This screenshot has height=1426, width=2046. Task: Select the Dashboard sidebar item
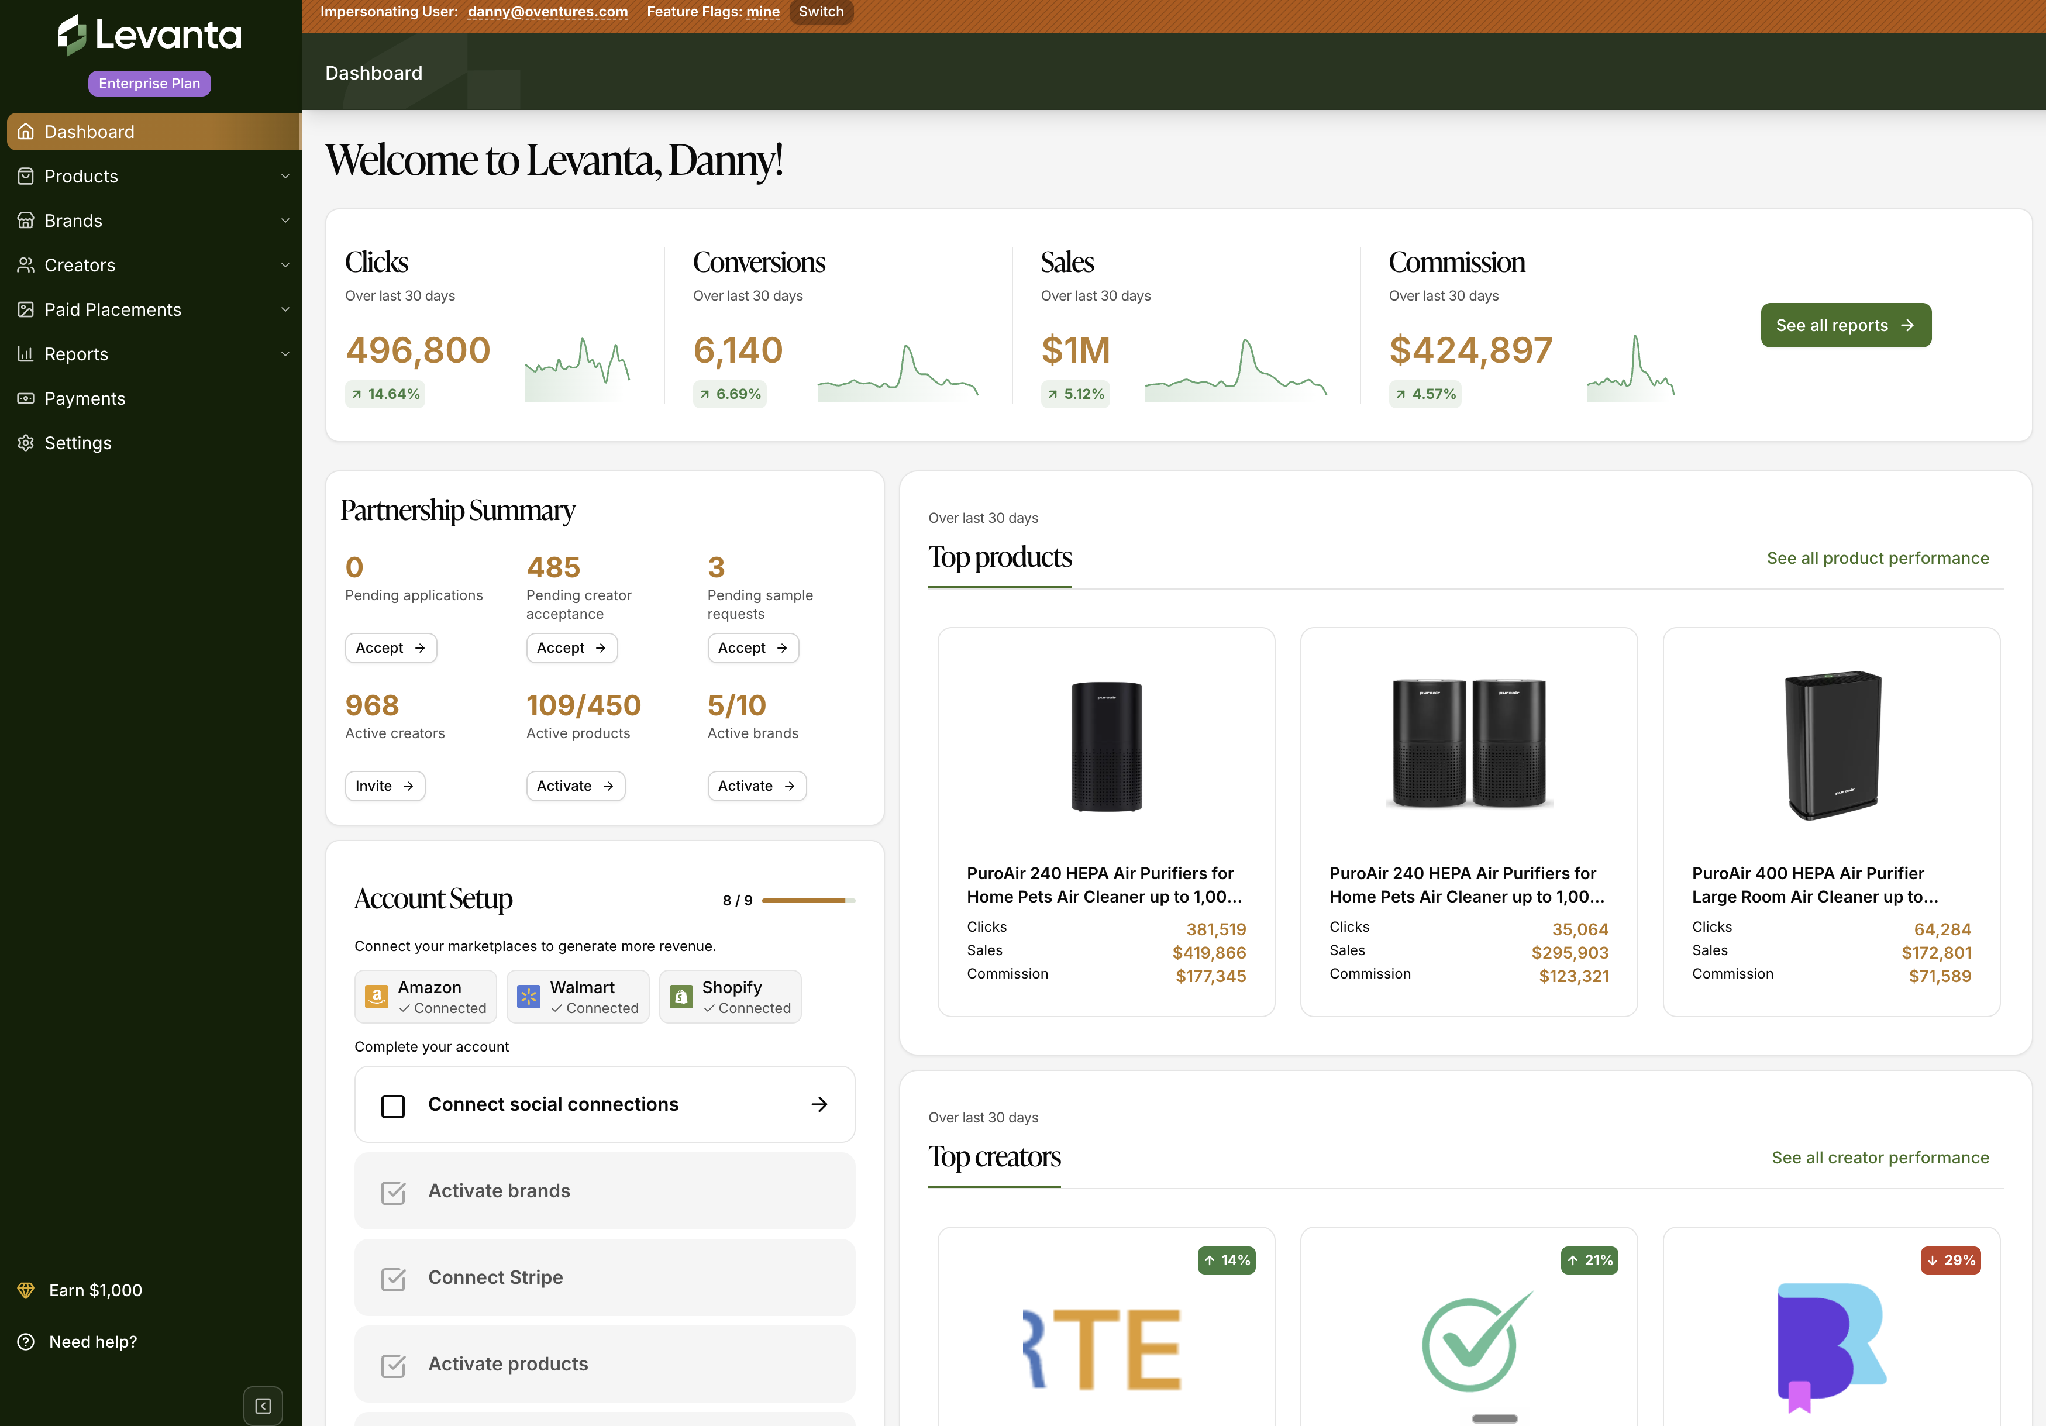[153, 132]
